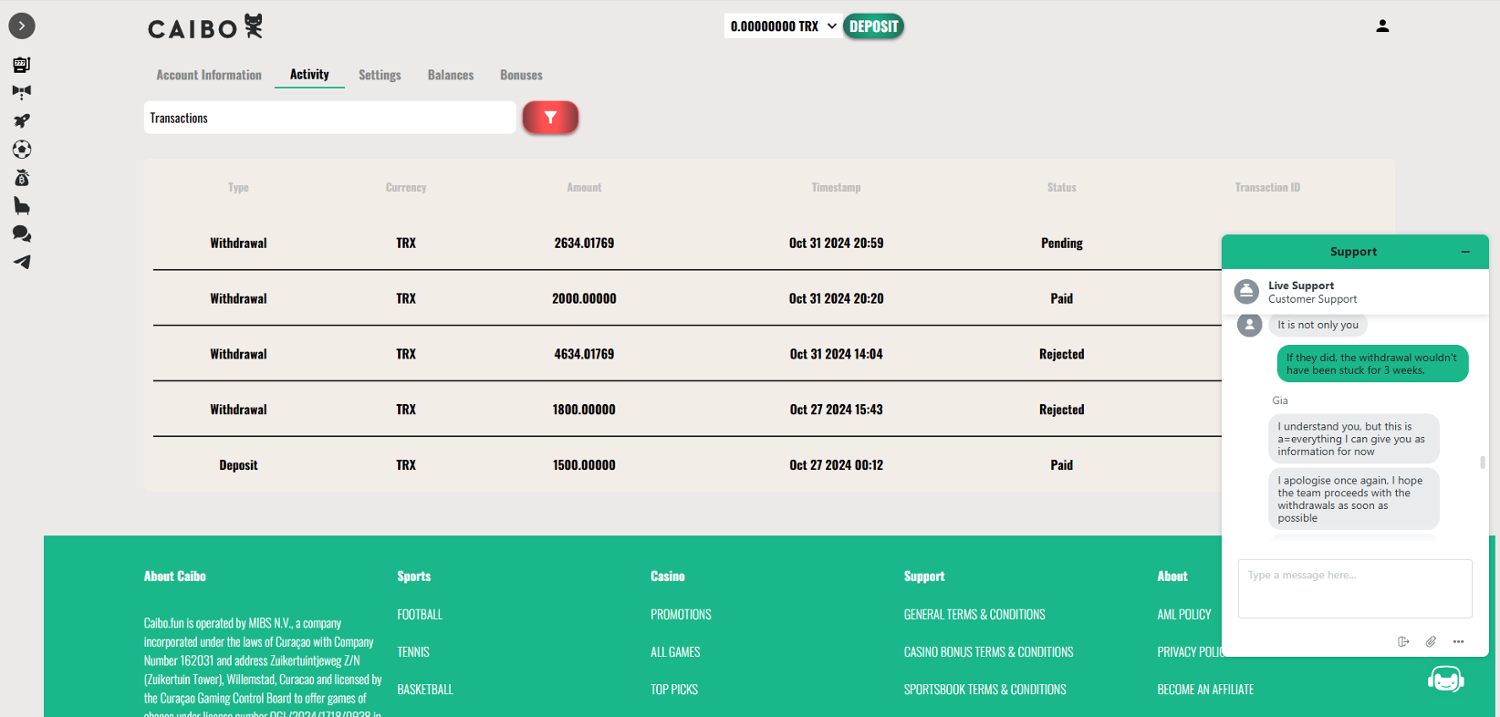Open General Terms & Conditions link

coord(974,614)
